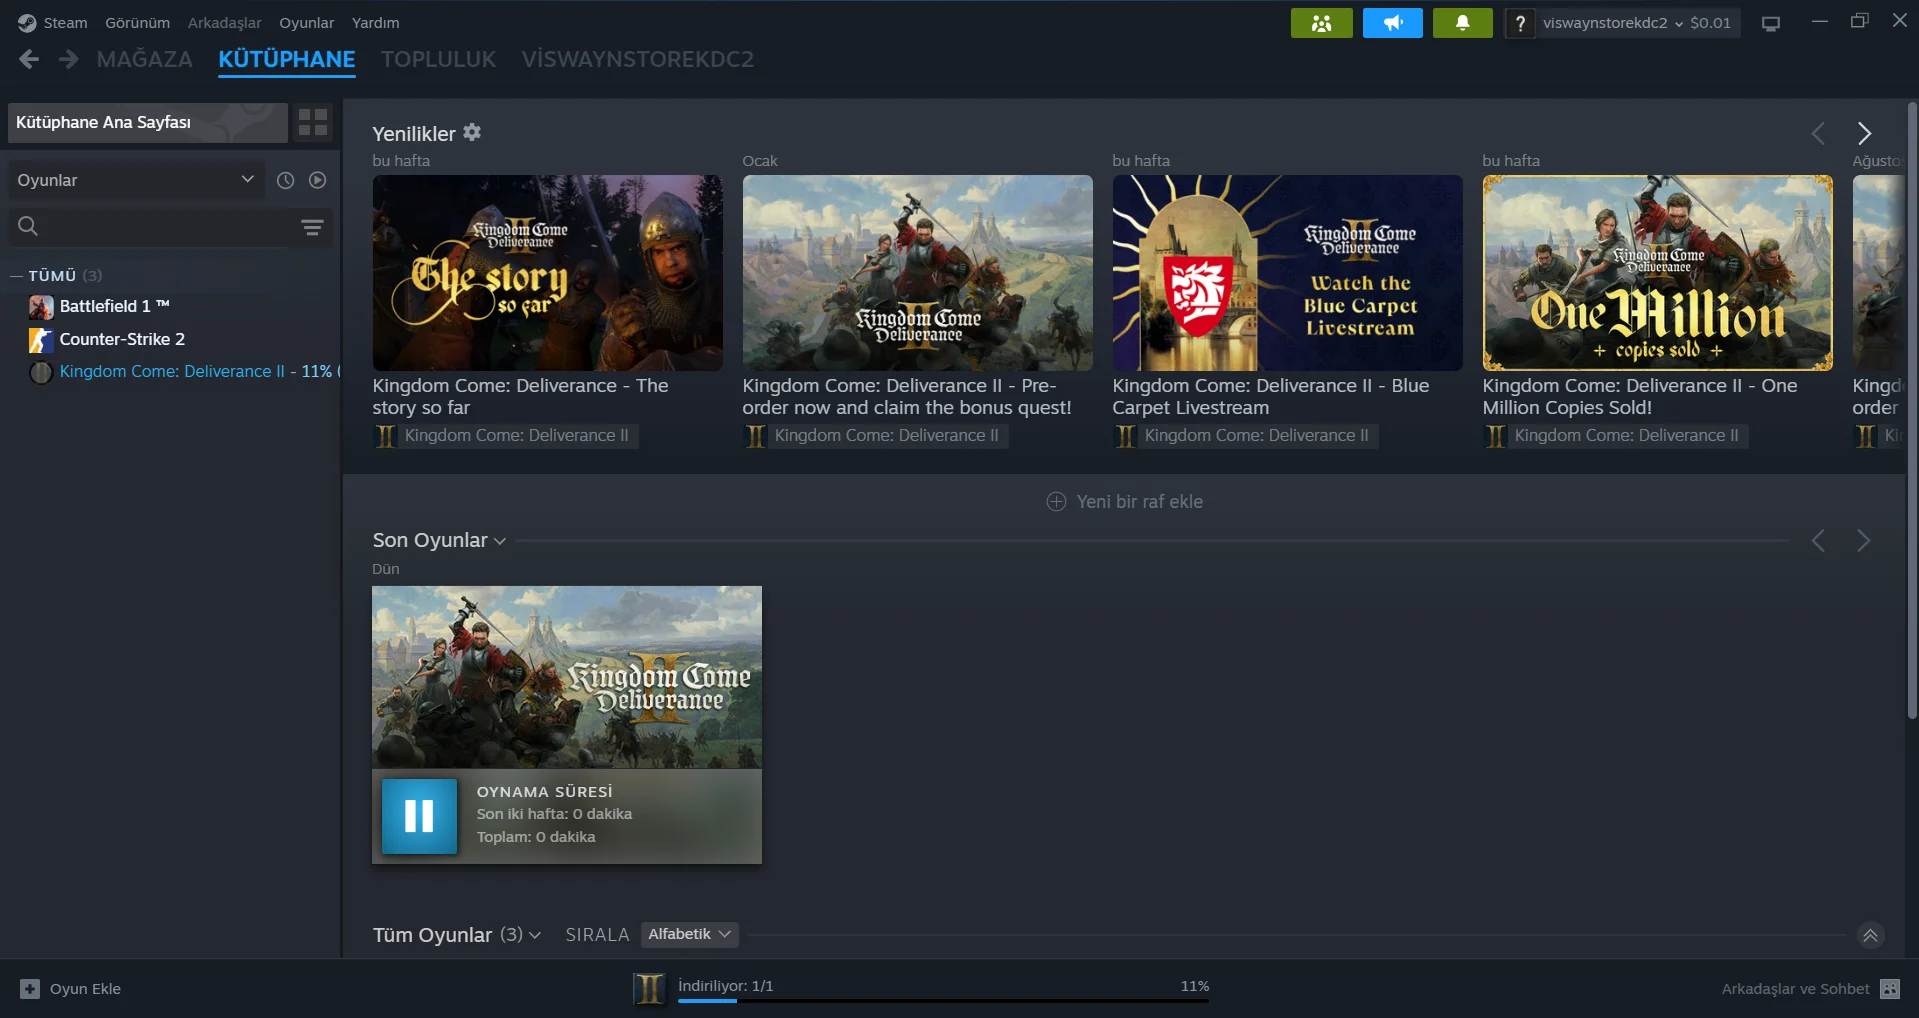Click İndiriliyor: 1/1 download status text
Viewport: 1919px width, 1018px height.
[x=726, y=986]
